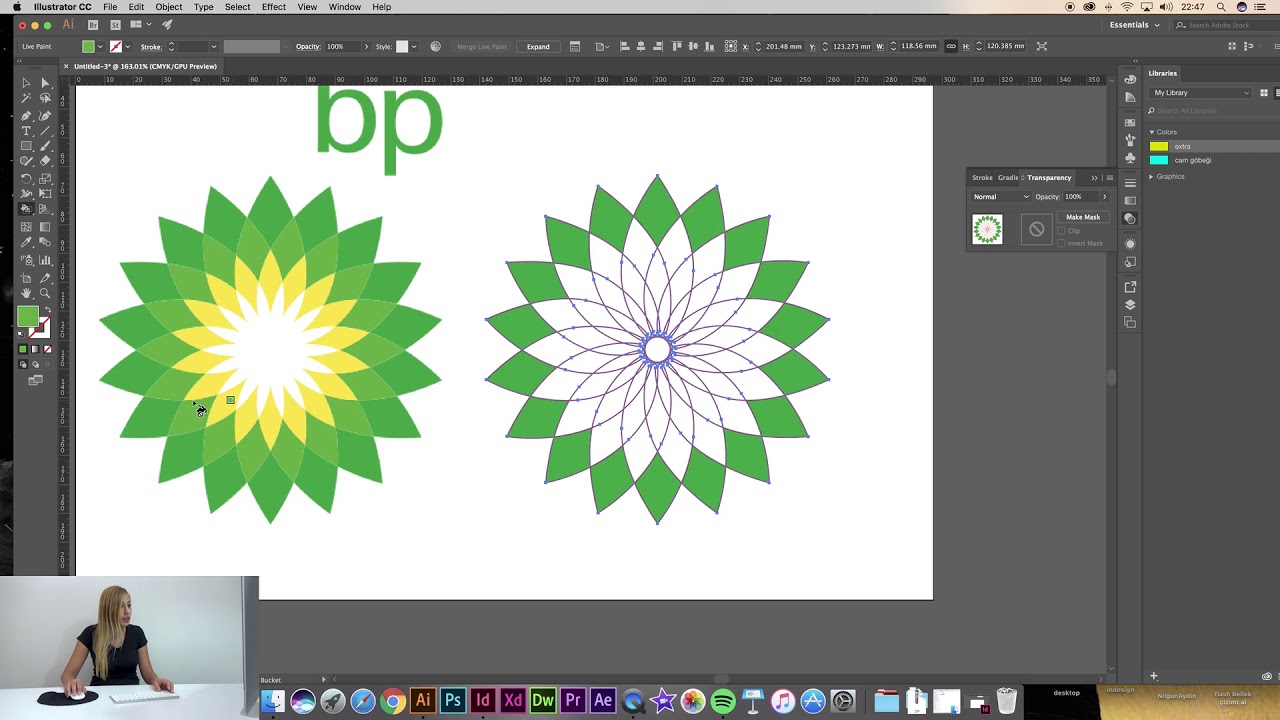Select the Pen tool
Viewport: 1280px width, 720px height.
pyautogui.click(x=27, y=114)
